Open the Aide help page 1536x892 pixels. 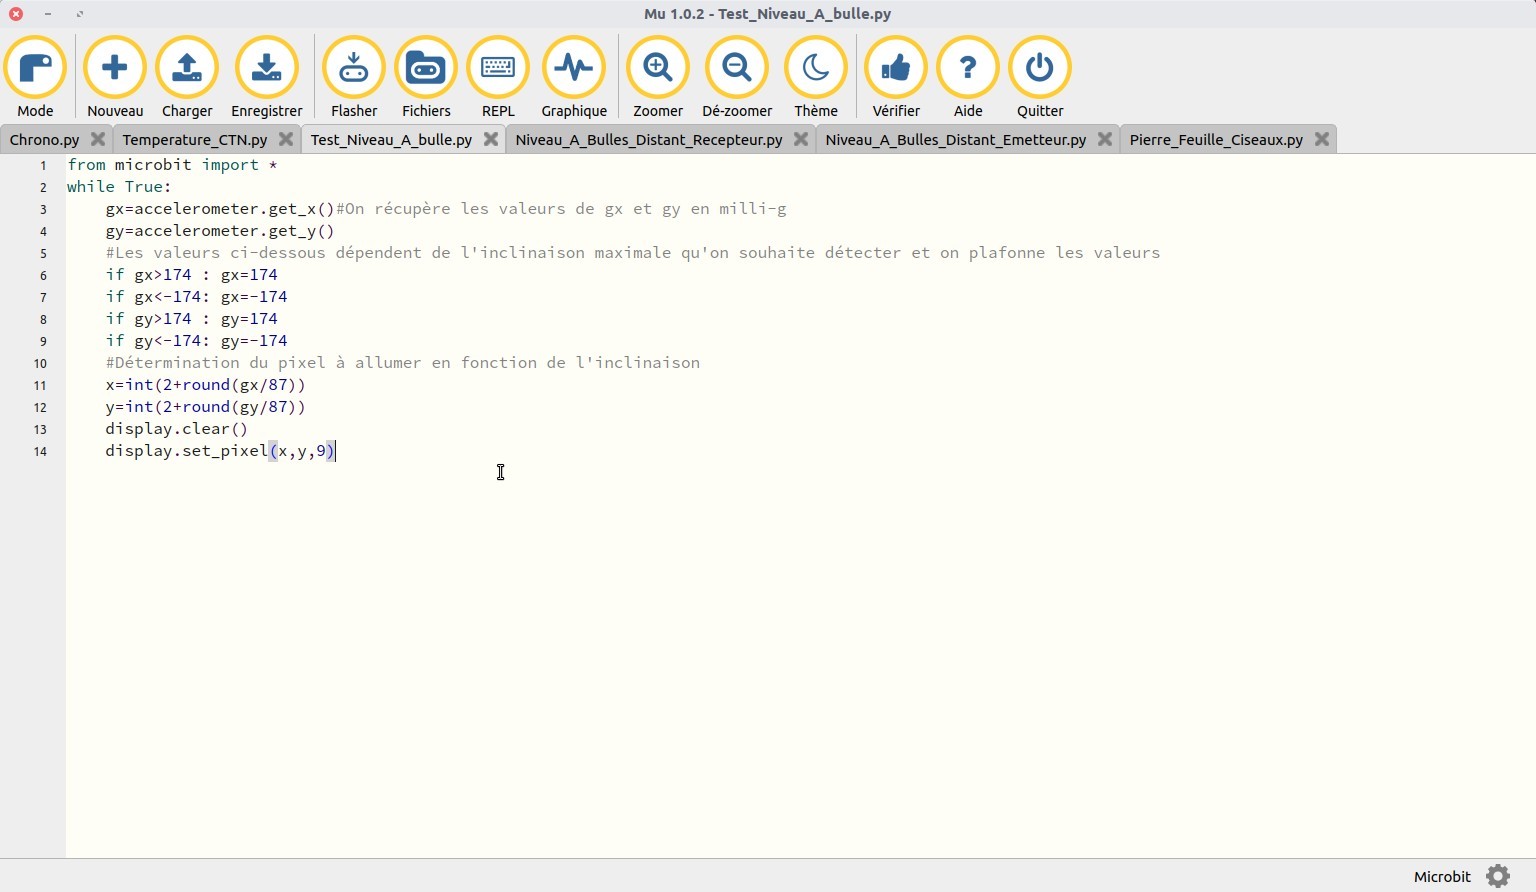968,69
